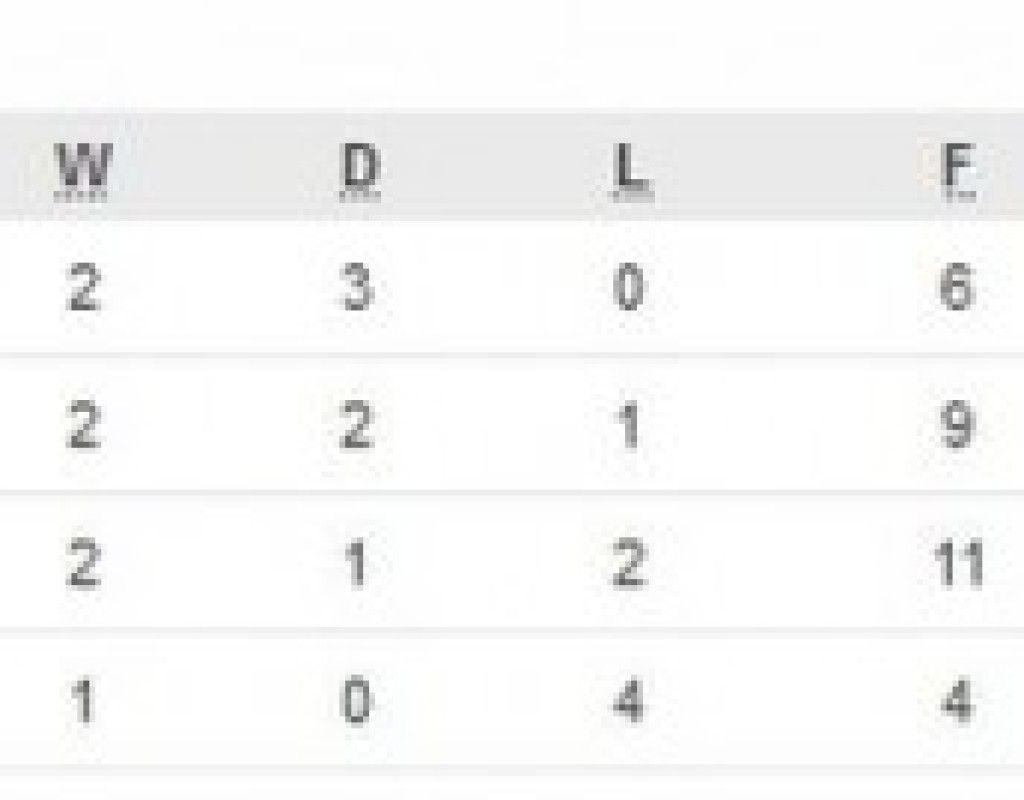Select the losses value 1 in second row
Image resolution: width=1024 pixels, height=800 pixels.
point(630,427)
